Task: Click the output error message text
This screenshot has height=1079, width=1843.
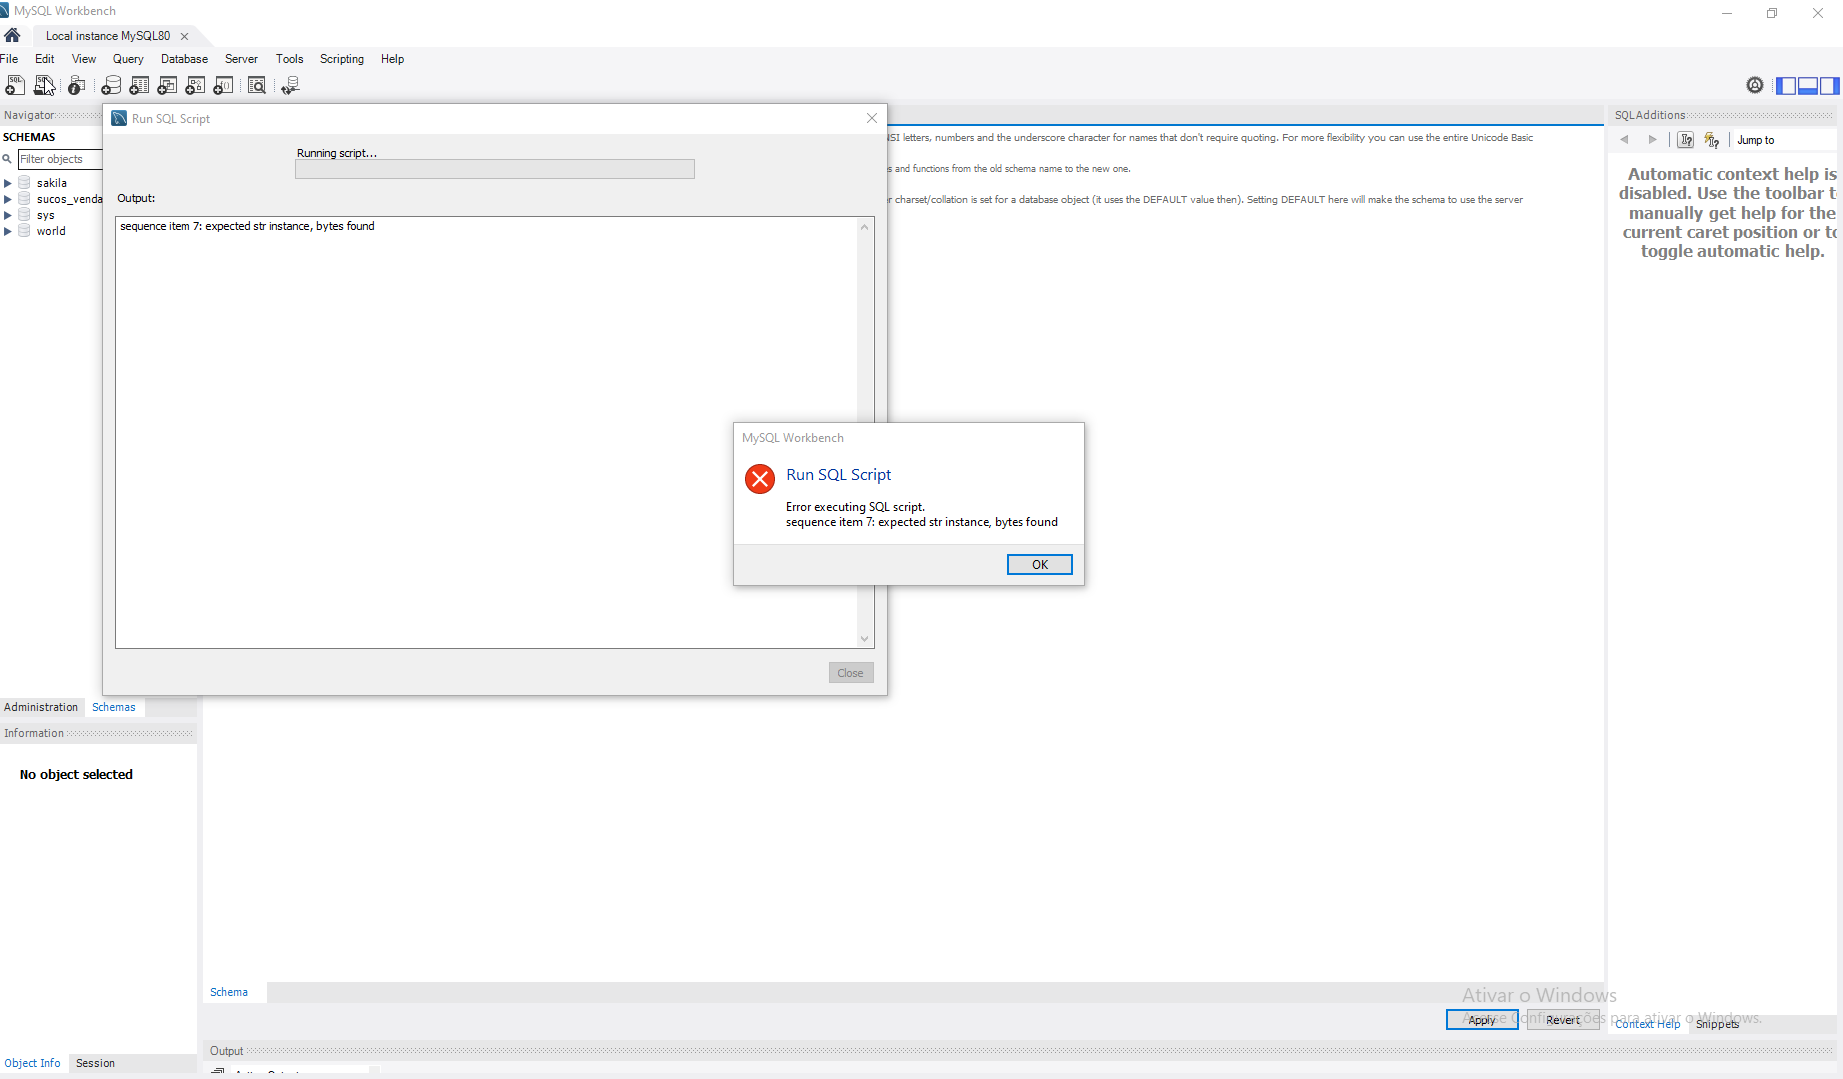Action: [247, 226]
